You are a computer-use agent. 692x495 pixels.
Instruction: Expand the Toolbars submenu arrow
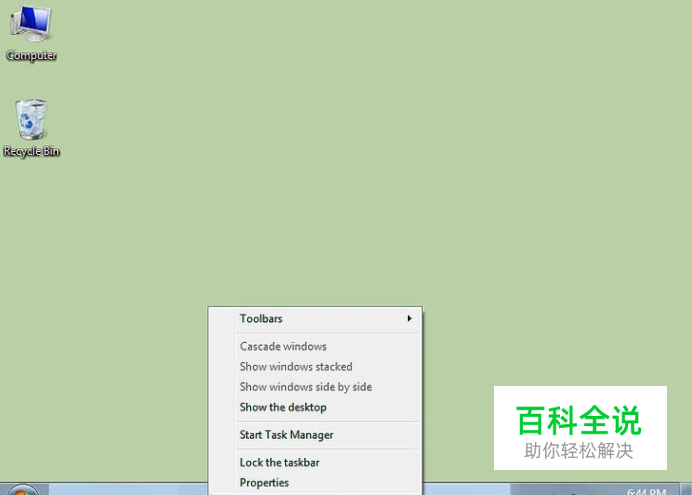(410, 319)
